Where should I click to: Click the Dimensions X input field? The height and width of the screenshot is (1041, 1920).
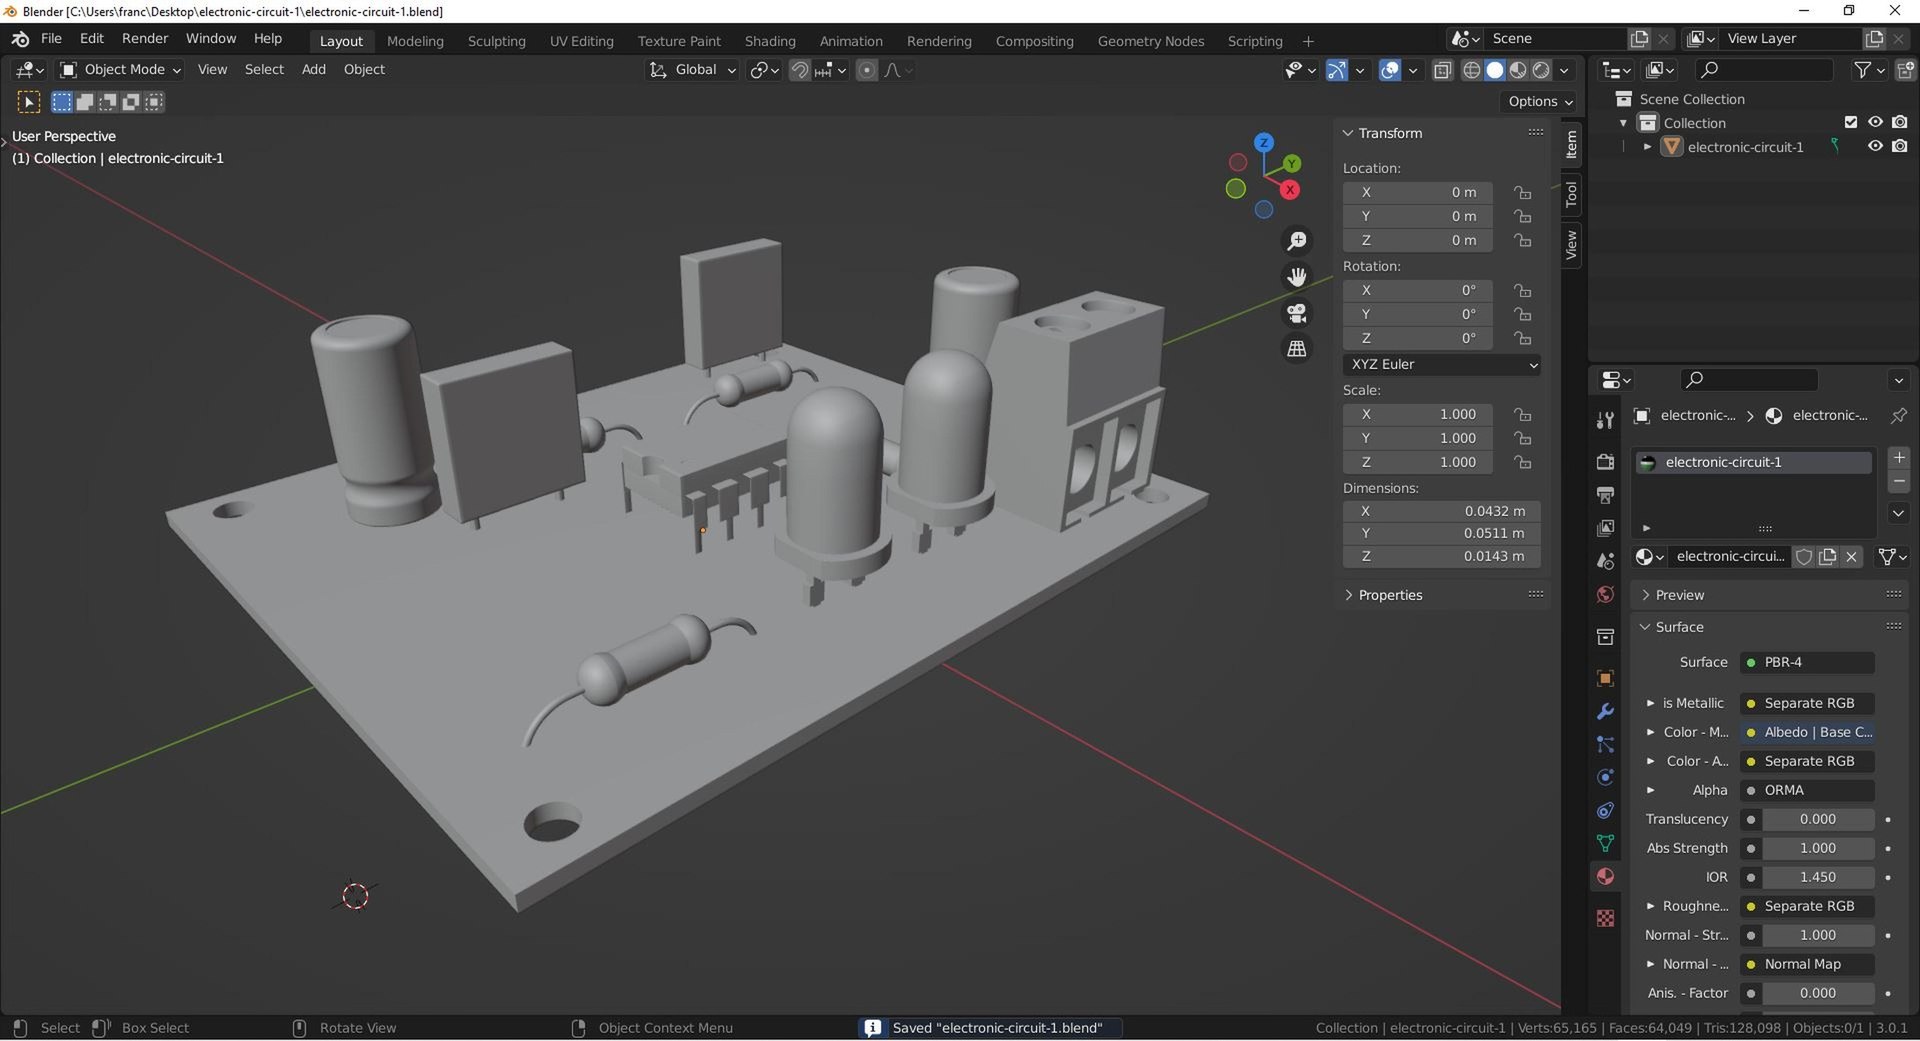[x=1441, y=510]
